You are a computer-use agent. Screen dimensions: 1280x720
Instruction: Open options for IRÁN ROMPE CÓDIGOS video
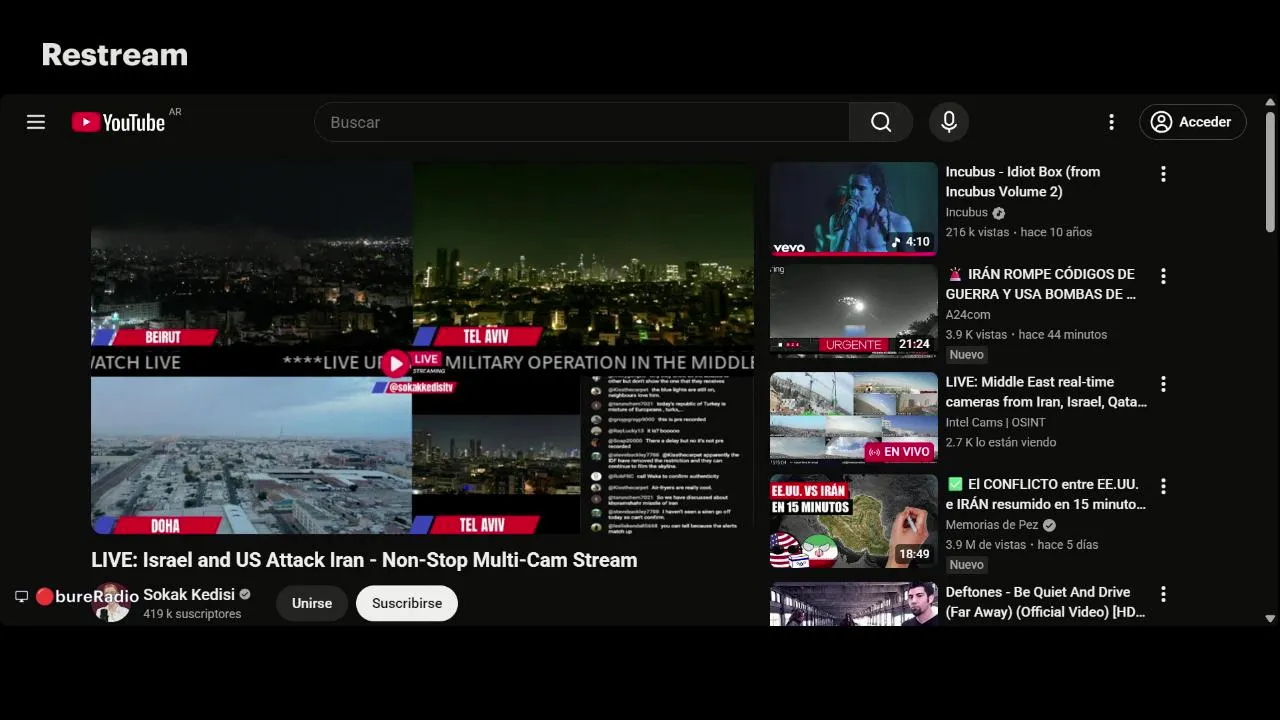coord(1163,276)
